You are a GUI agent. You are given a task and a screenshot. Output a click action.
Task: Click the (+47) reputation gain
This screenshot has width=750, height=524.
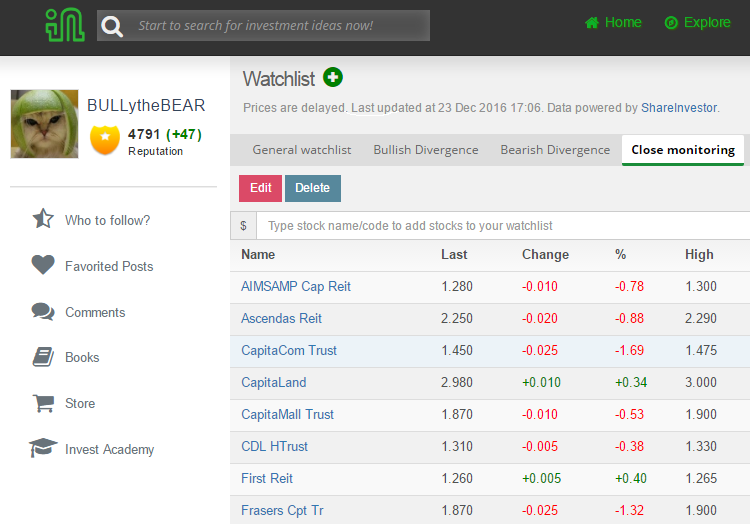[184, 134]
